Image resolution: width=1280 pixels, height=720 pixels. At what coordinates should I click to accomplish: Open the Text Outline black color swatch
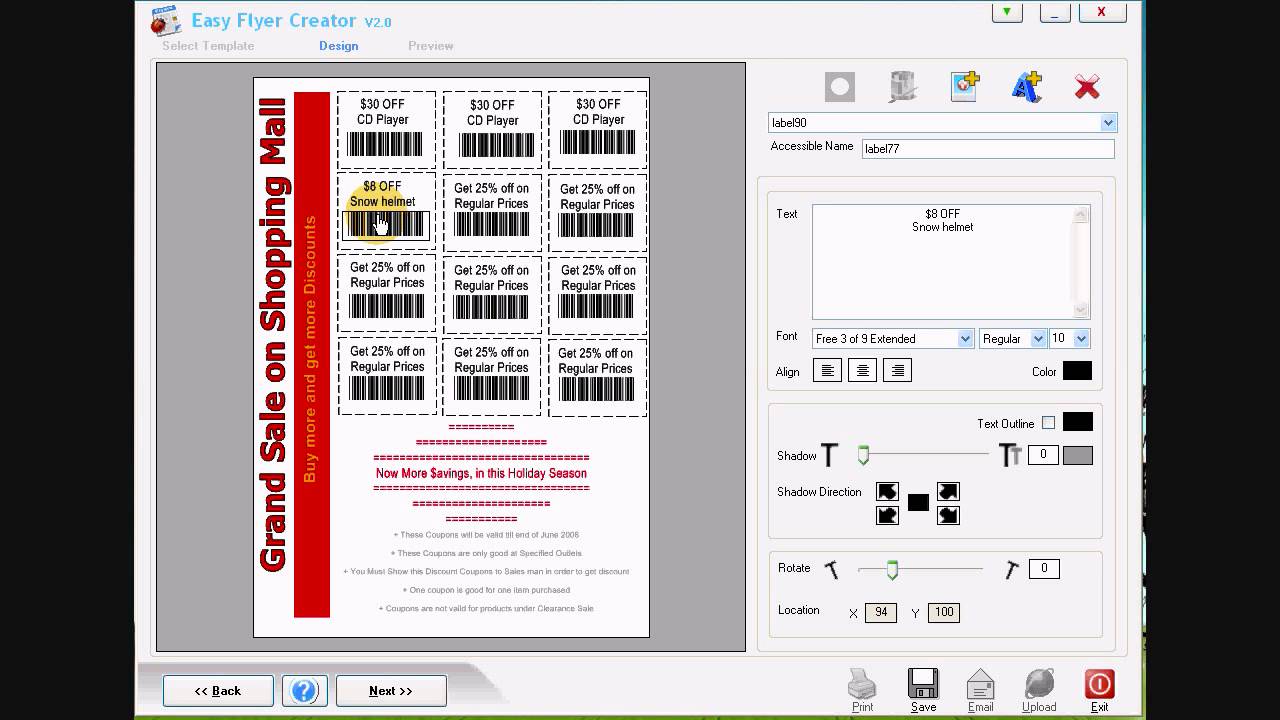tap(1077, 422)
